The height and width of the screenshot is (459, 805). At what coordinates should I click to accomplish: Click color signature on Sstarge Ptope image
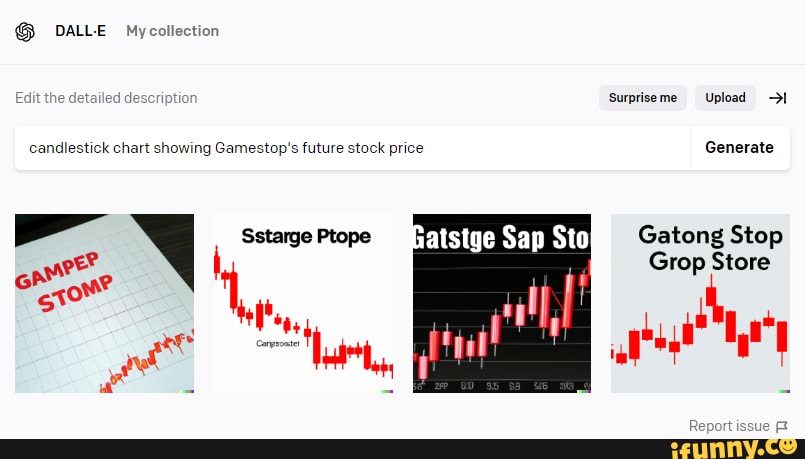385,390
